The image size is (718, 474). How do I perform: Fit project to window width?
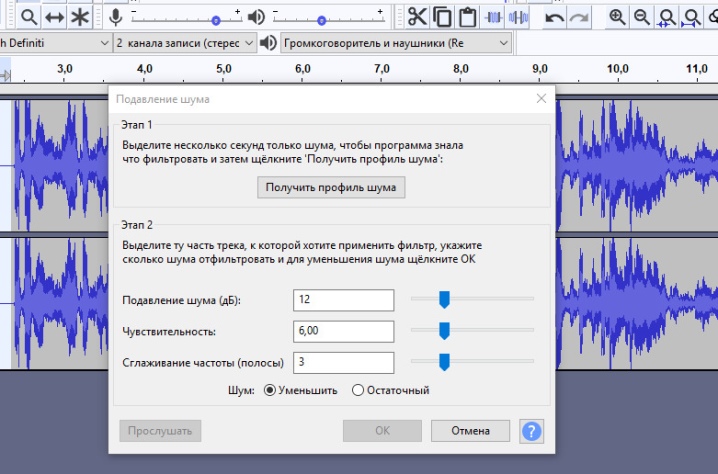pos(691,17)
